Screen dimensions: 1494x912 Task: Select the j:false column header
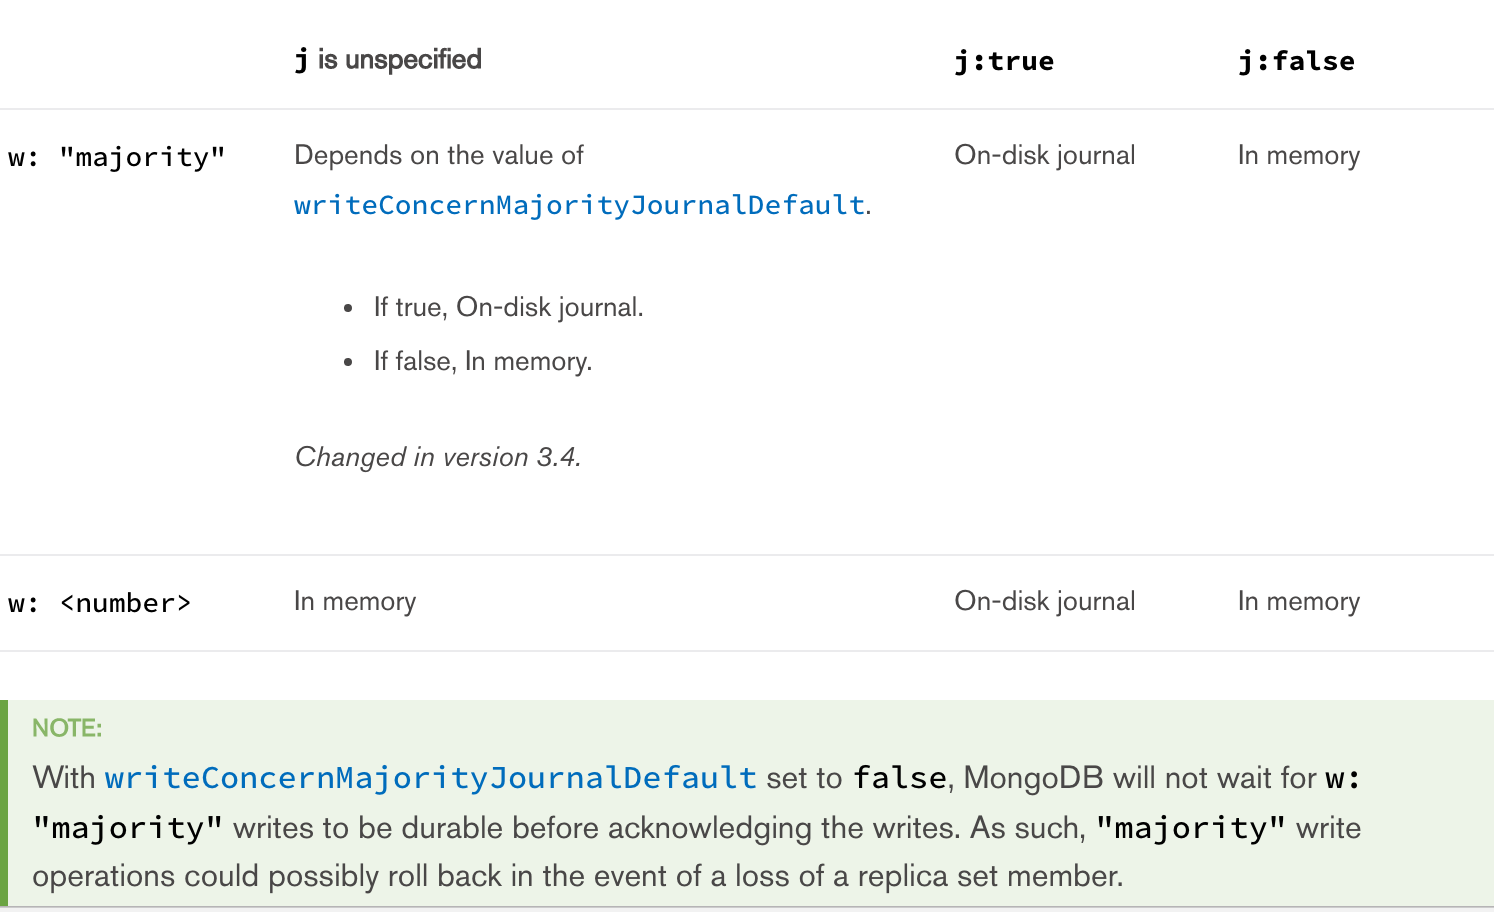[x=1296, y=61]
